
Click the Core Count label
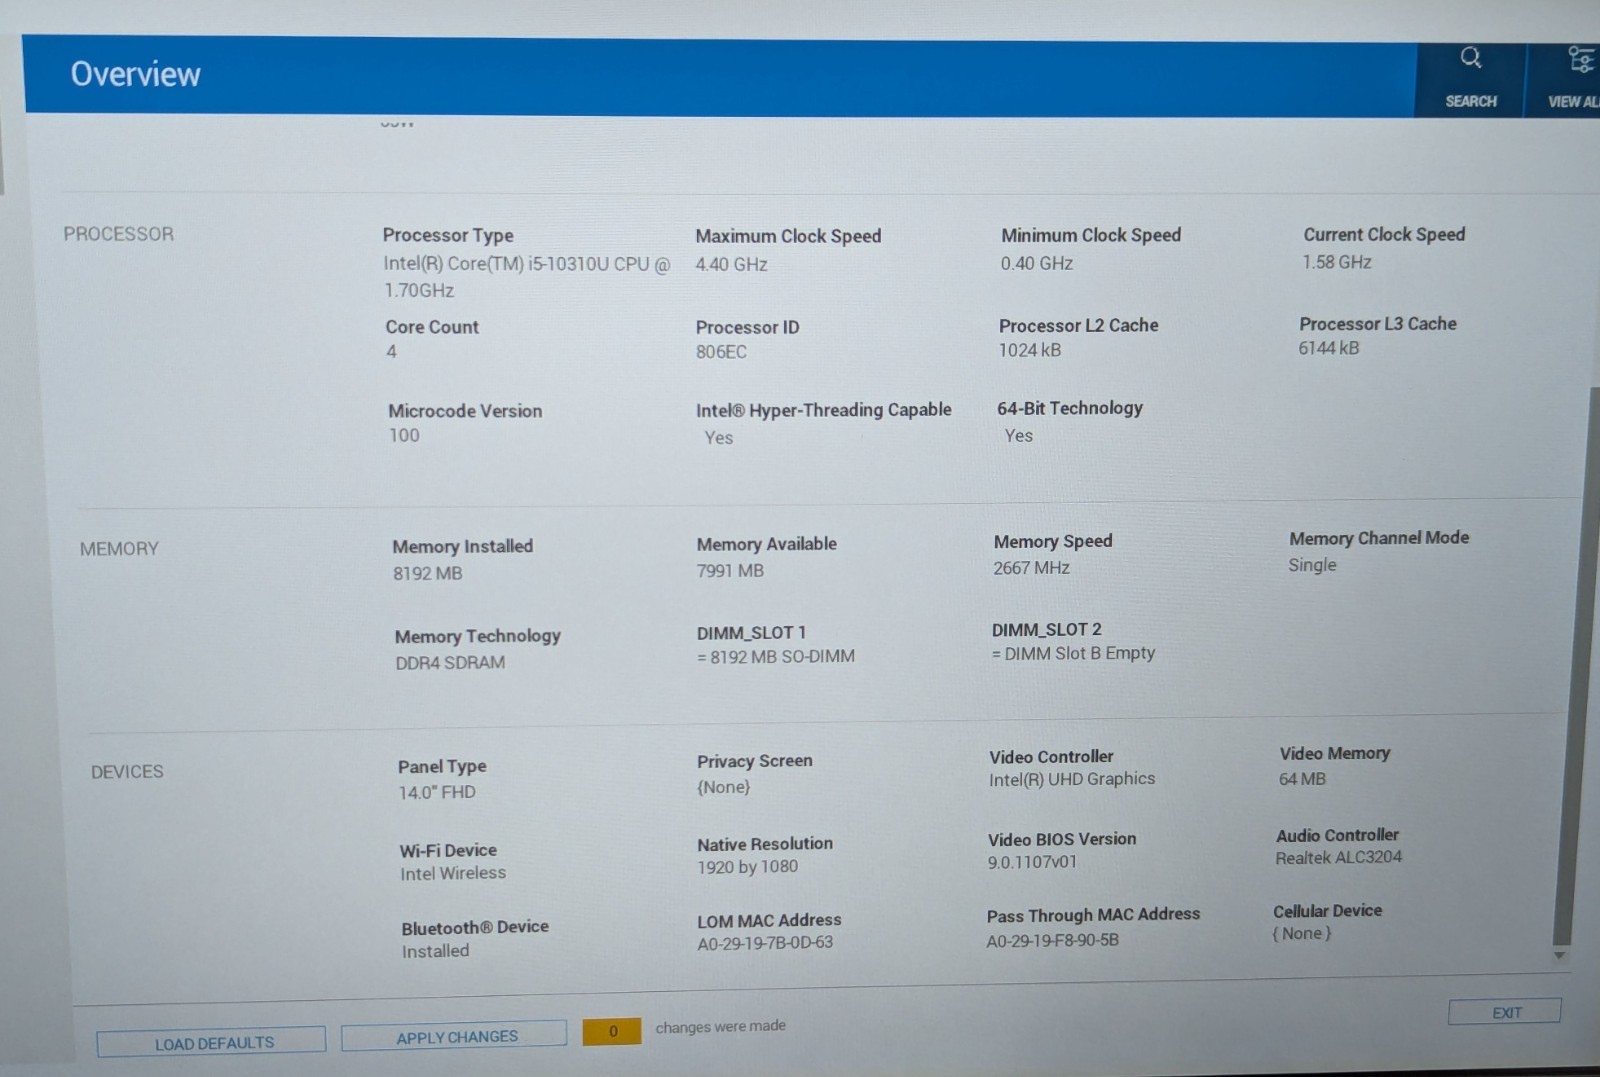[x=432, y=327]
